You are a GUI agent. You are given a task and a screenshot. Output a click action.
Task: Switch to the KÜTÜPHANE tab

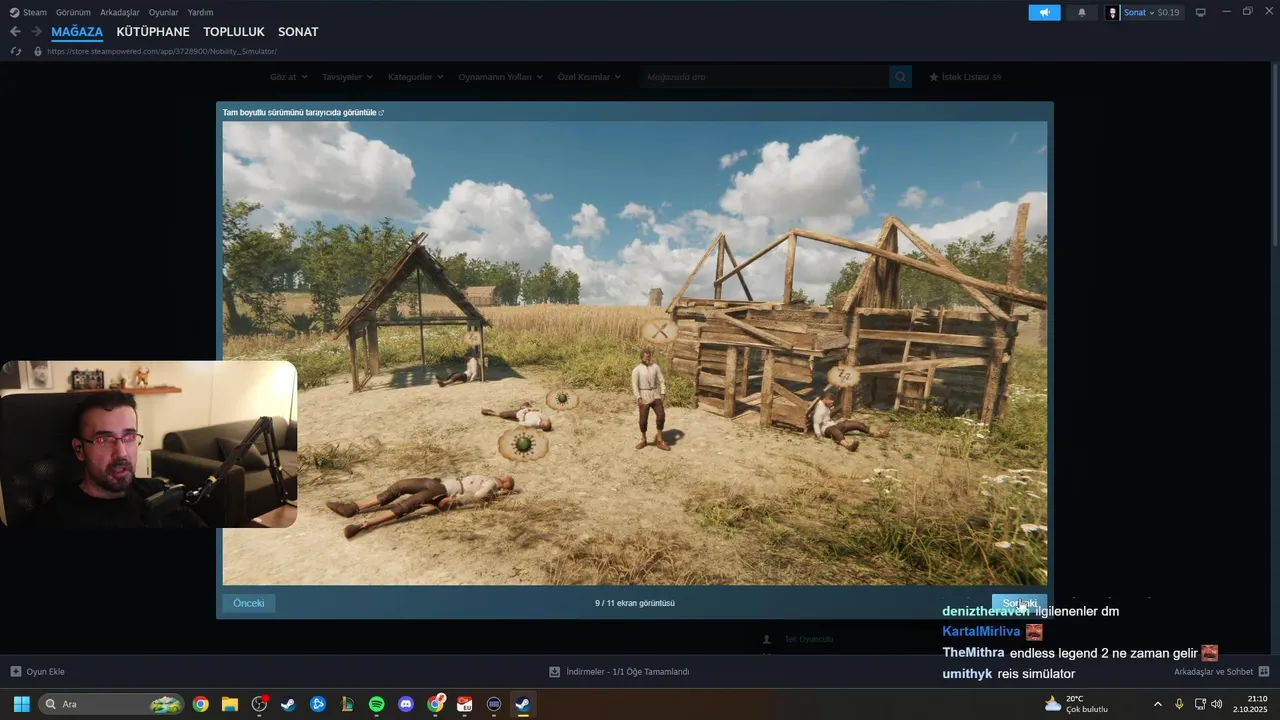(153, 32)
